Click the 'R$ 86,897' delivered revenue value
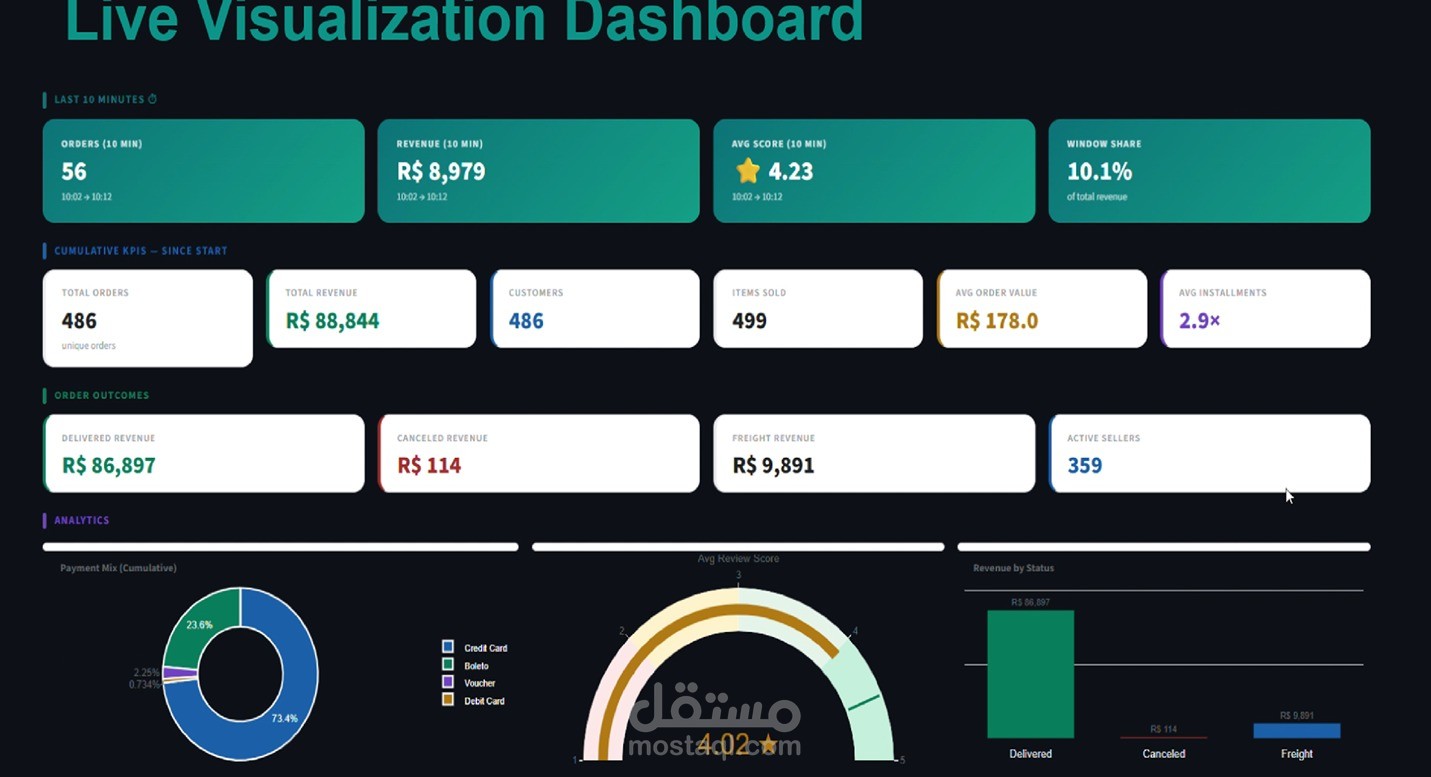This screenshot has height=777, width=1431. pos(108,465)
